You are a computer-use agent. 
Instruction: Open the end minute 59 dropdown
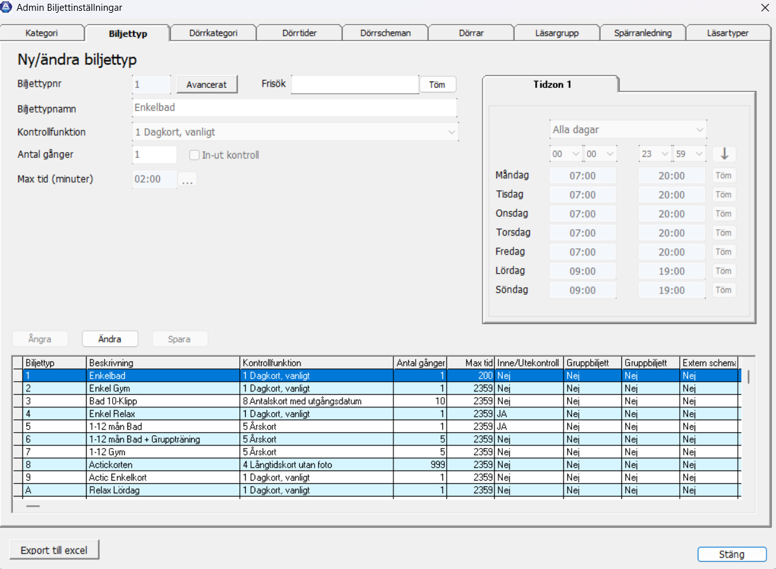click(x=689, y=154)
